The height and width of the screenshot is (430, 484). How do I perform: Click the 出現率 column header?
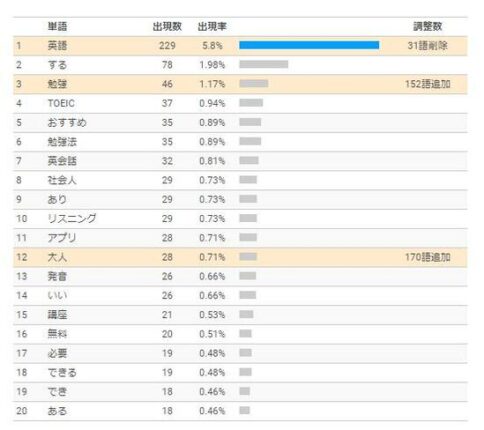(x=212, y=26)
